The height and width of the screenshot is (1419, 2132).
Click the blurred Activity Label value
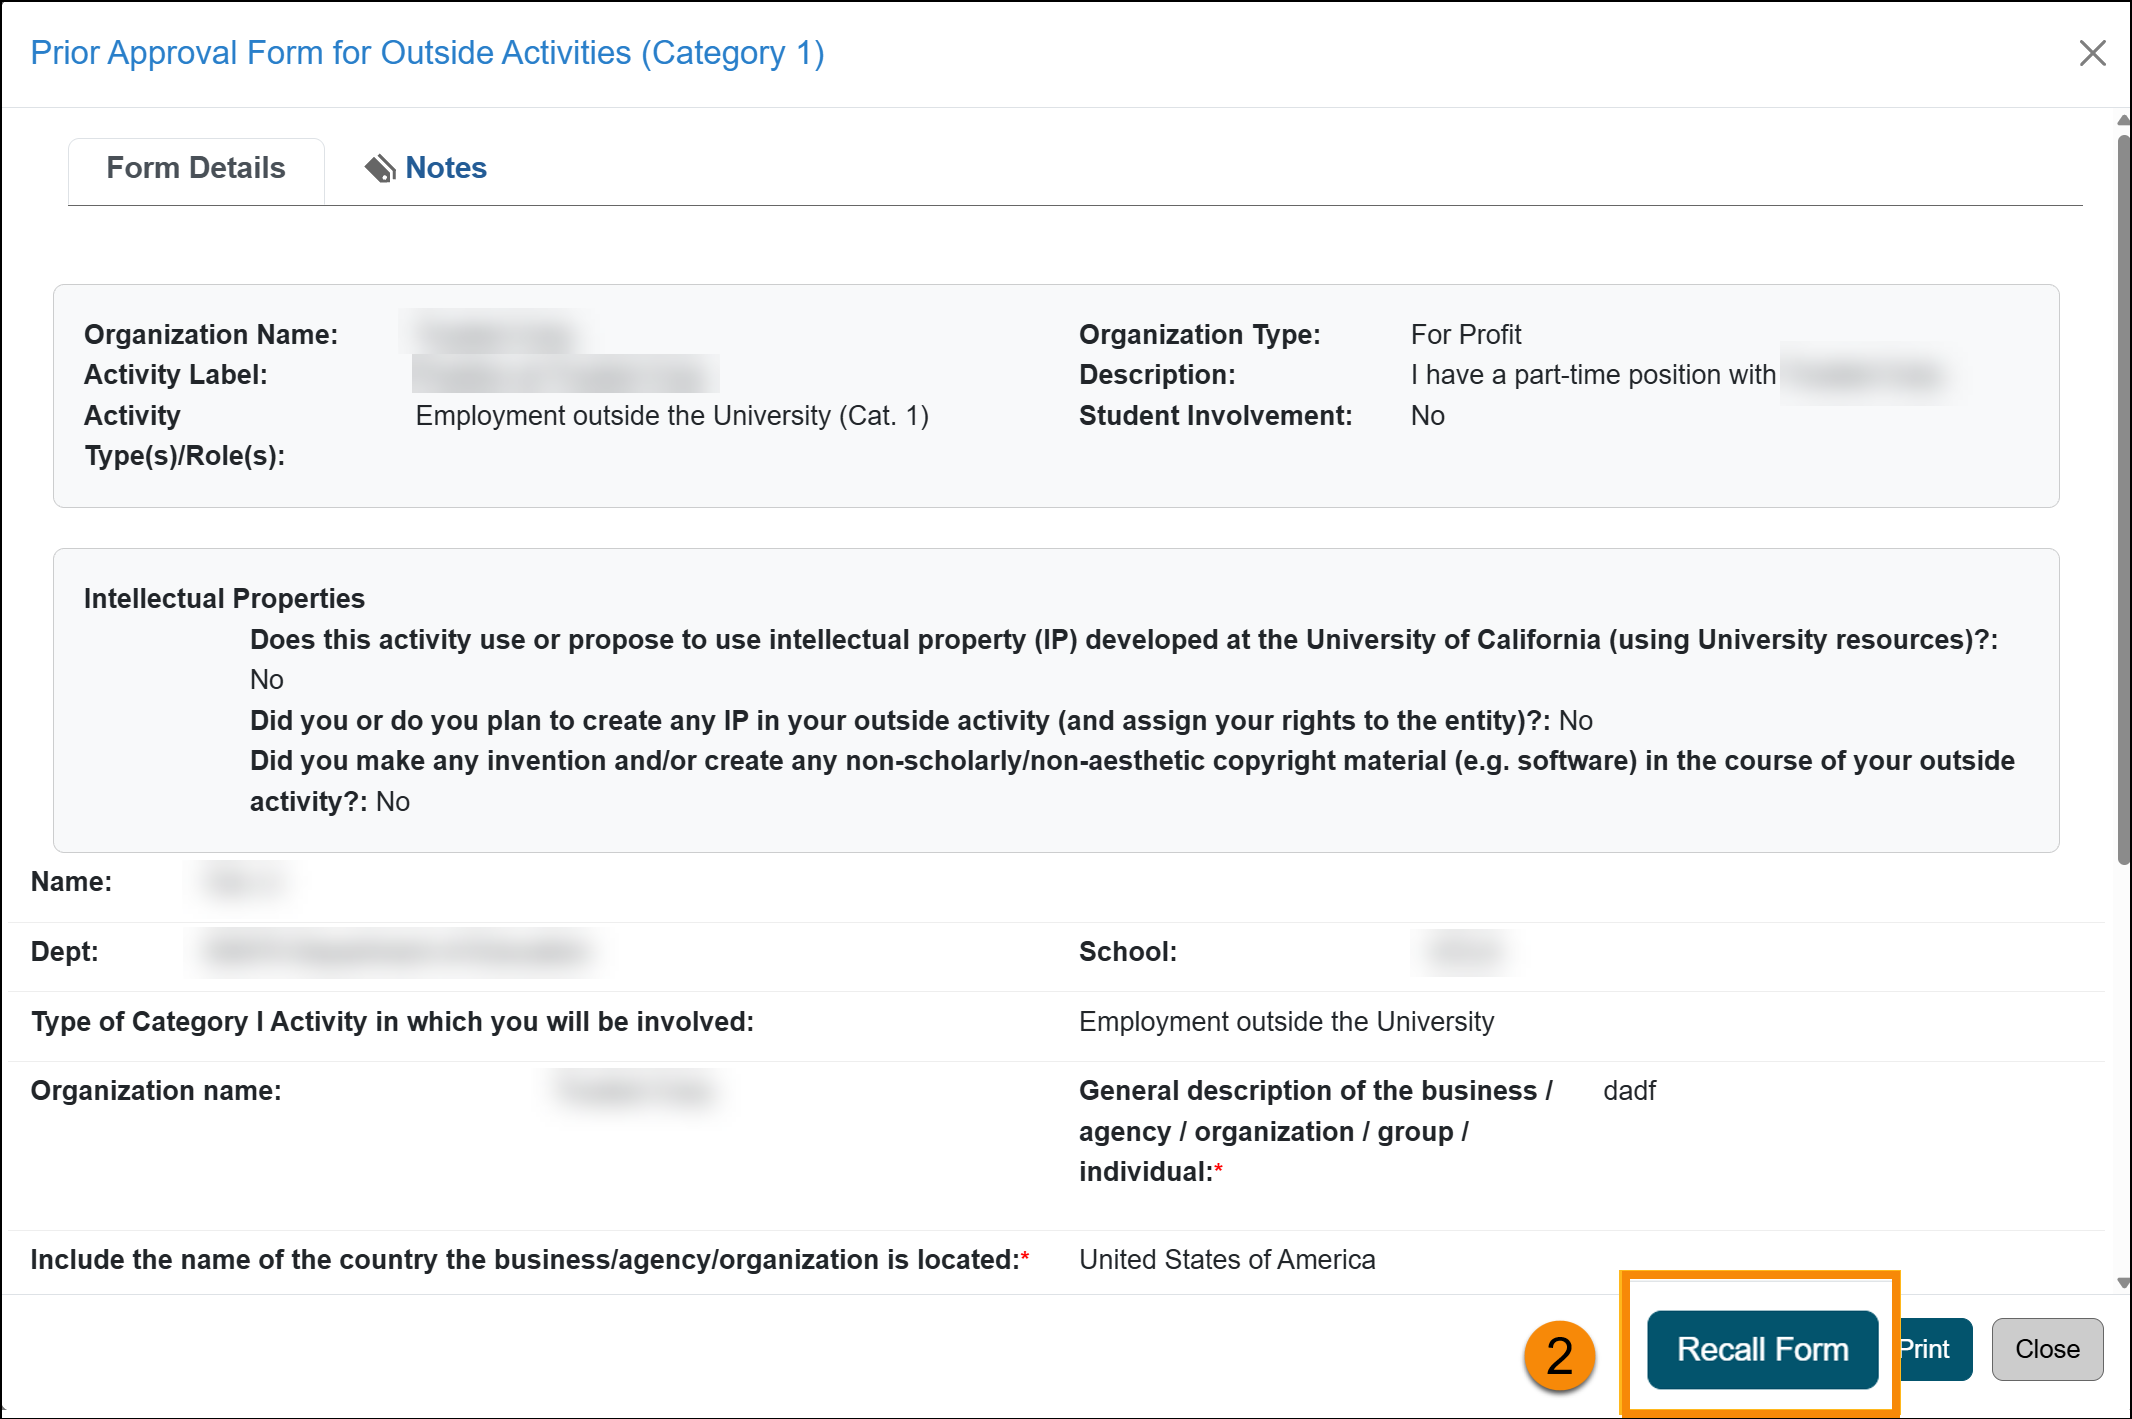565,375
